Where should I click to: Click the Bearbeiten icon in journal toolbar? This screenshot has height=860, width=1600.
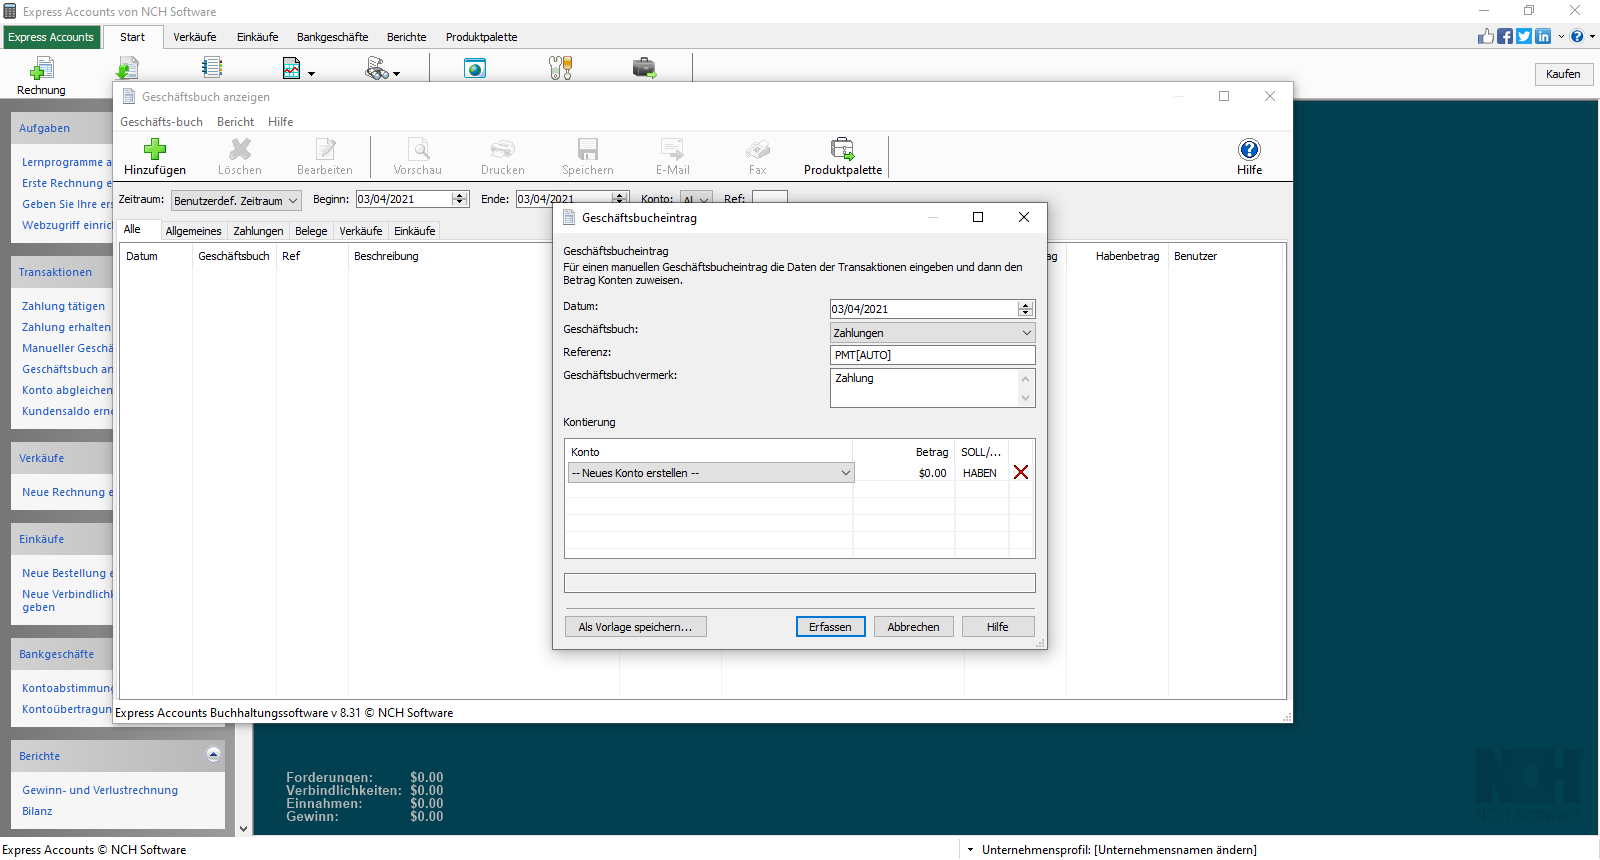point(325,149)
